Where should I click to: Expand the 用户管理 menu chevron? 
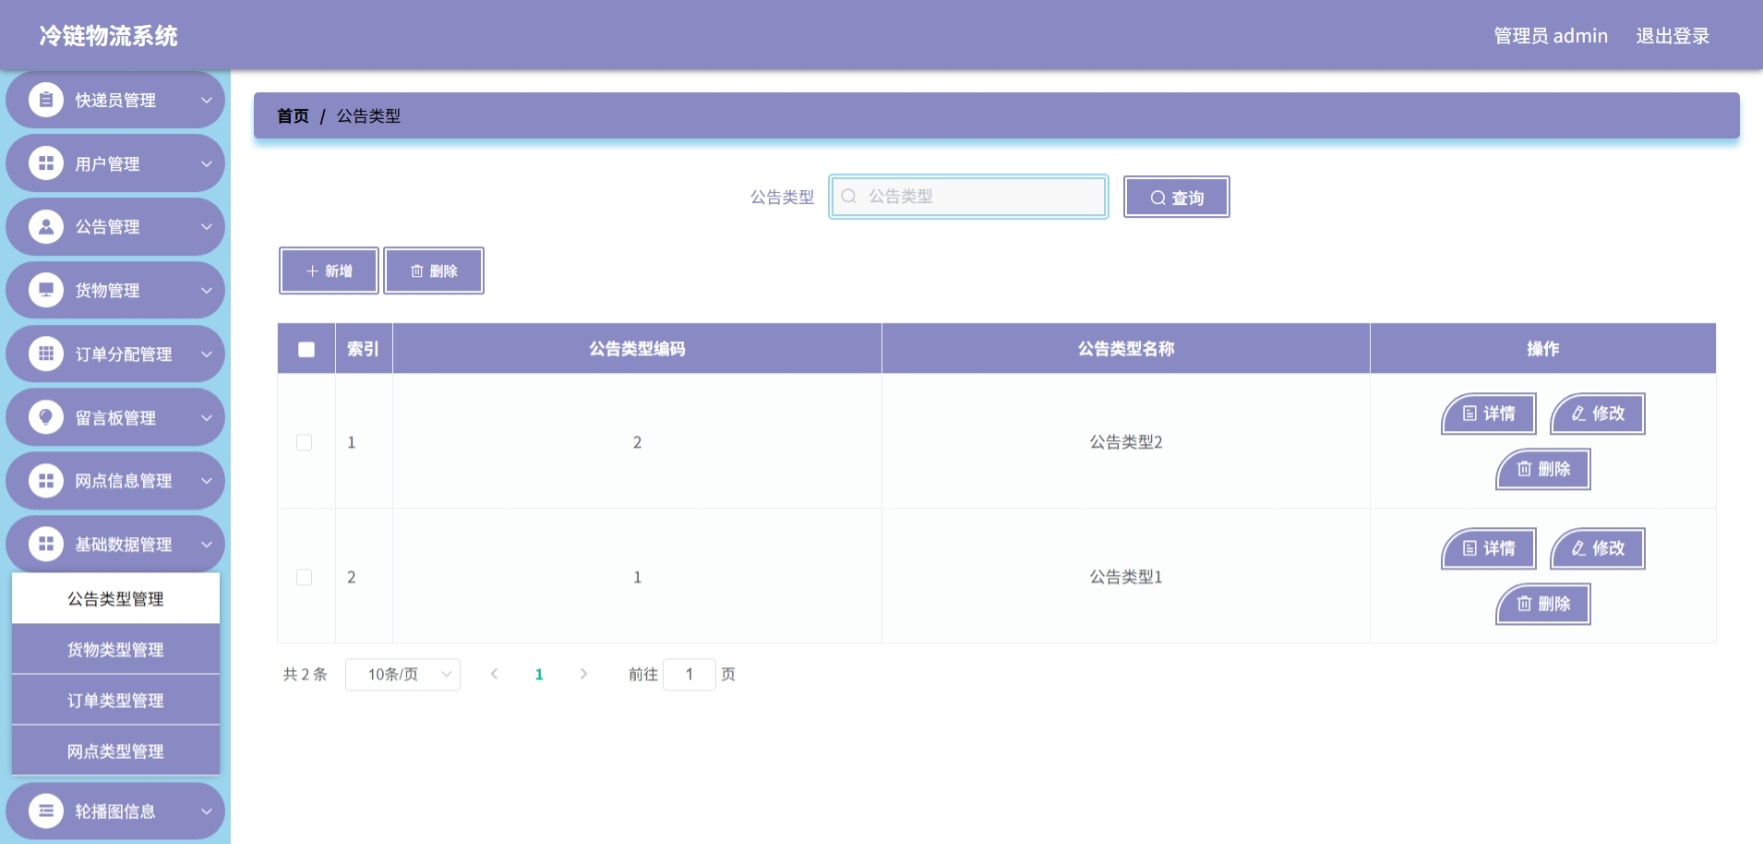206,163
